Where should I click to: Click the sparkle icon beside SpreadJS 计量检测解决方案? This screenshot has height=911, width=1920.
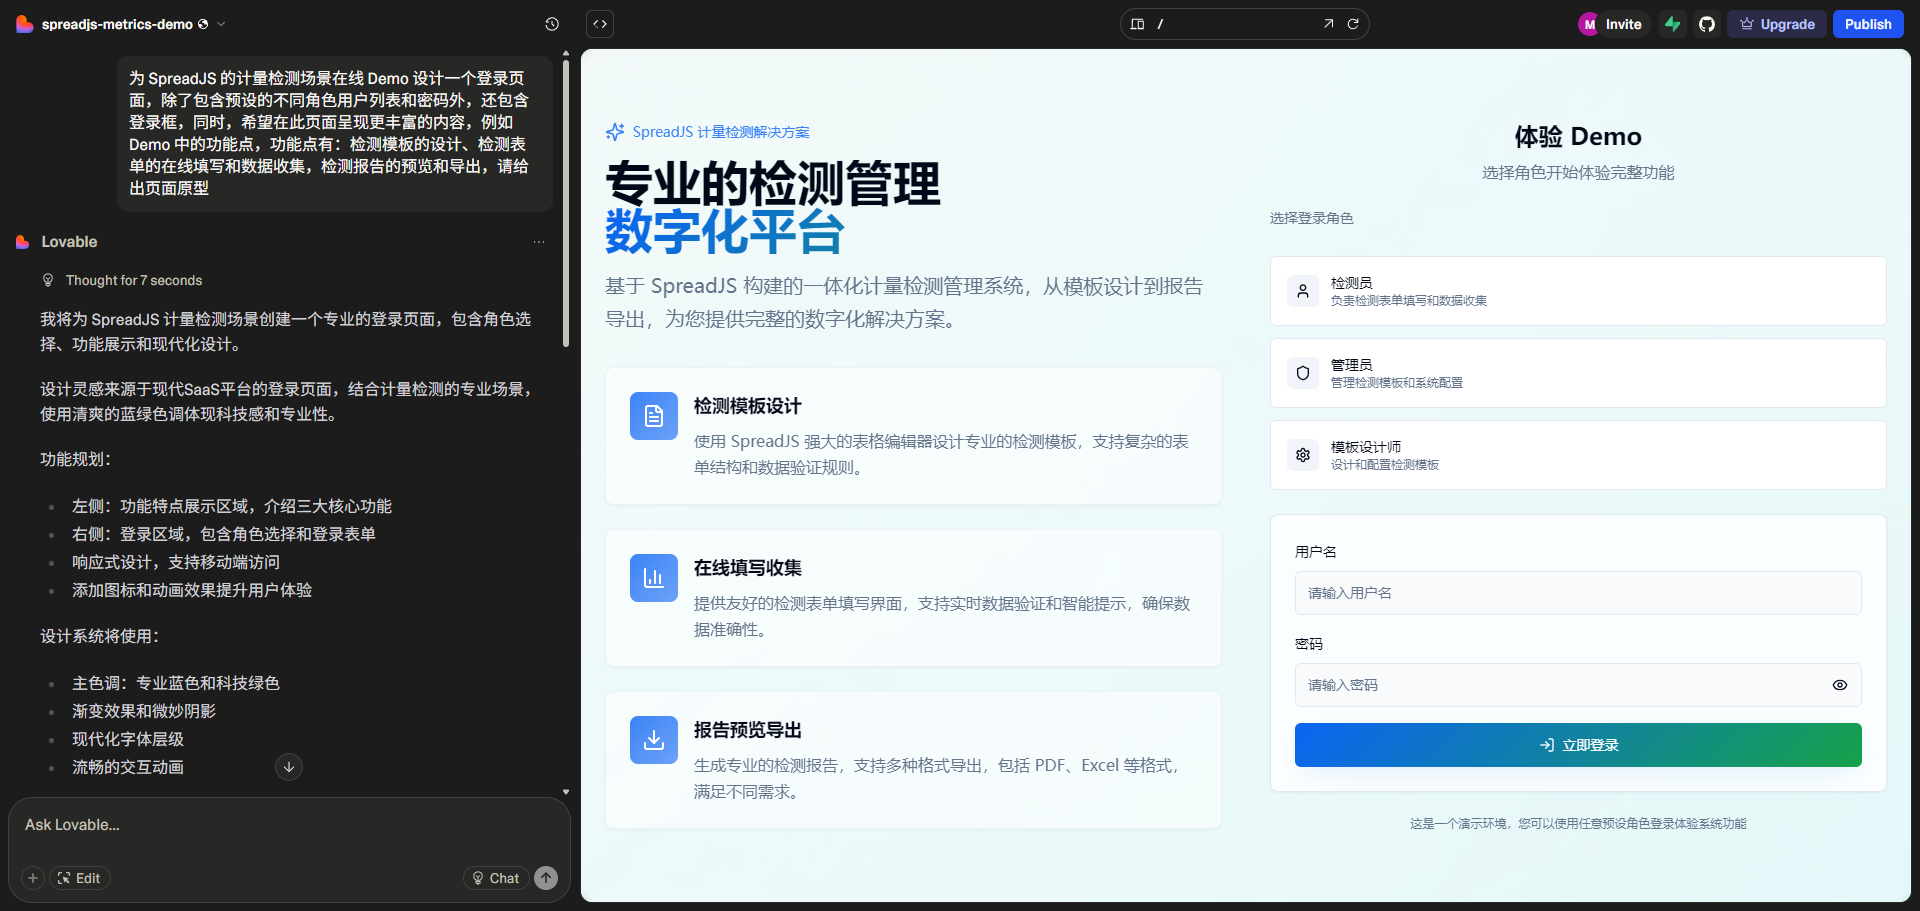[x=615, y=132]
